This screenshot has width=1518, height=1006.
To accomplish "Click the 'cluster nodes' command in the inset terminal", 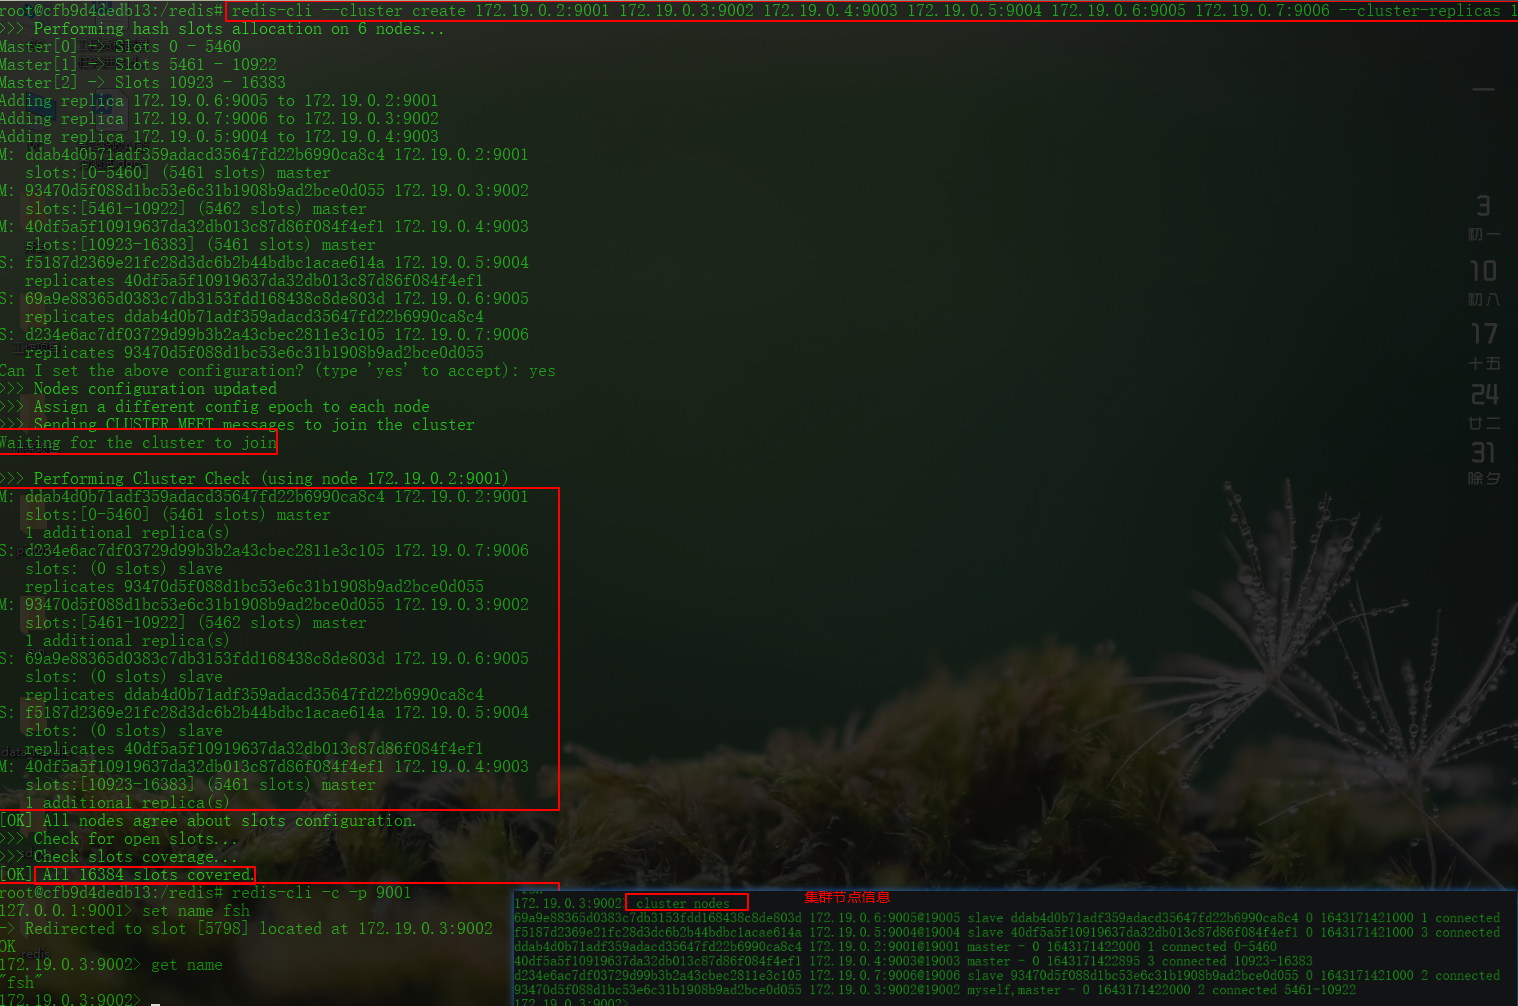I will pos(683,904).
